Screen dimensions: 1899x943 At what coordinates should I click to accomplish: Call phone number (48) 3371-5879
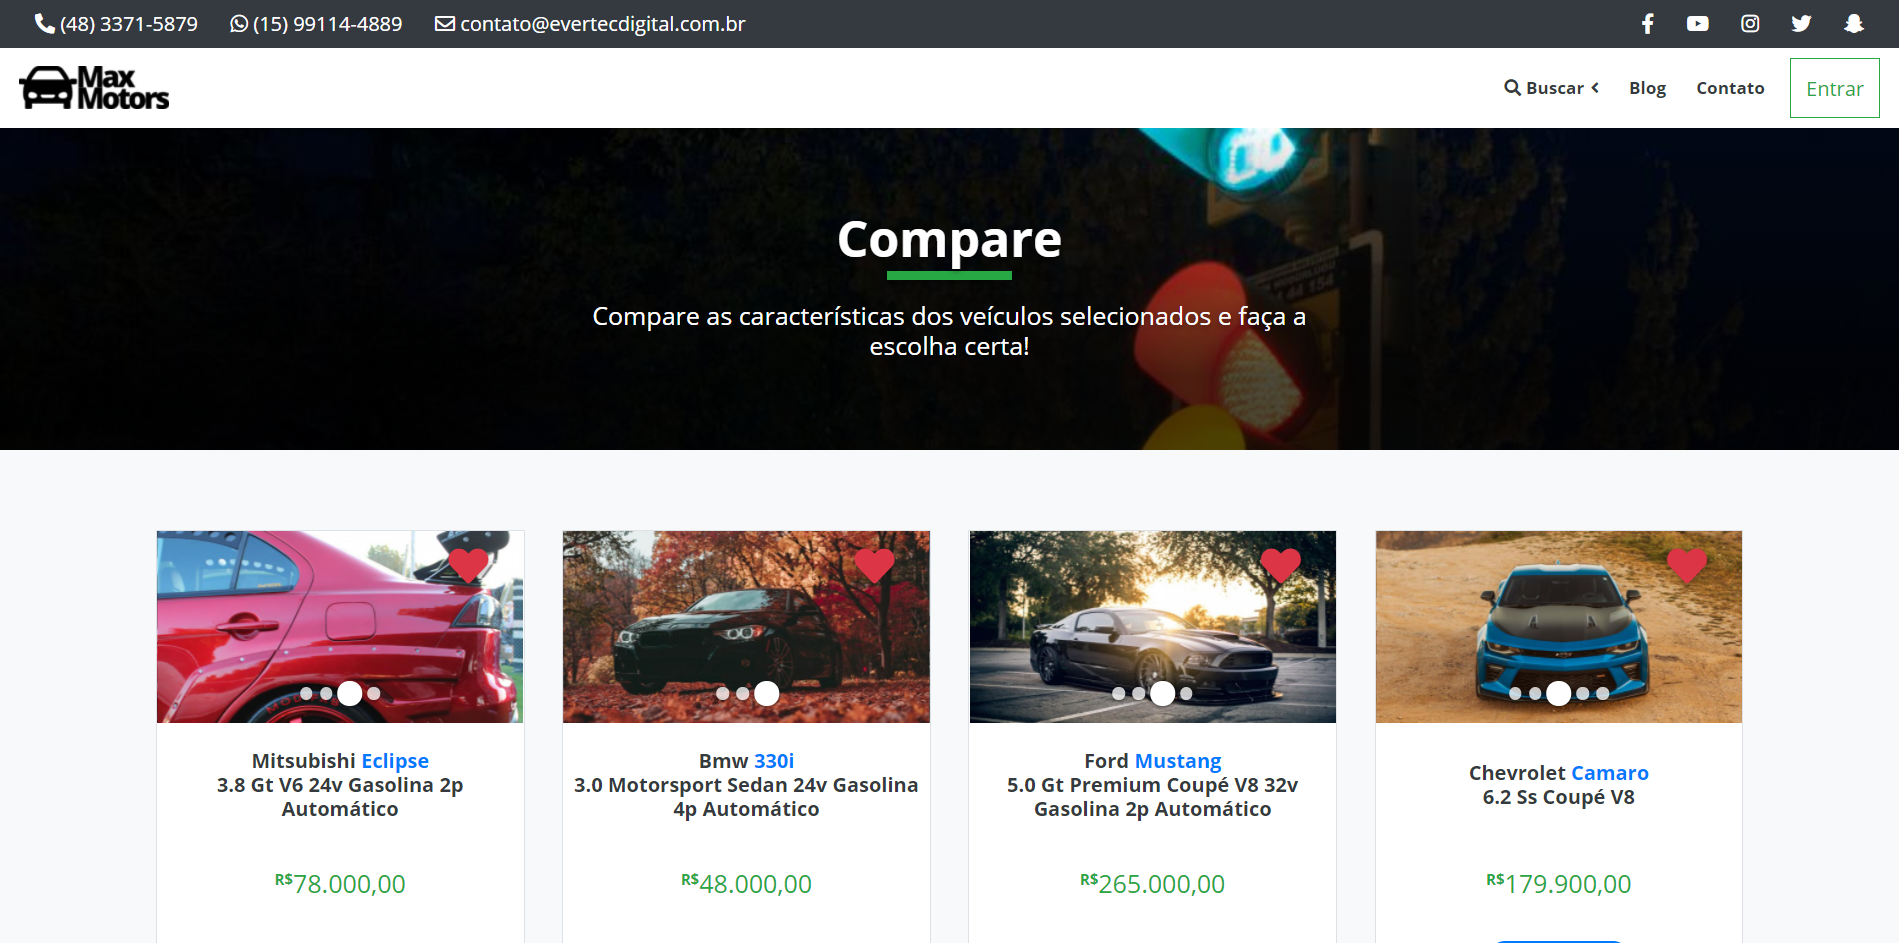click(x=129, y=24)
